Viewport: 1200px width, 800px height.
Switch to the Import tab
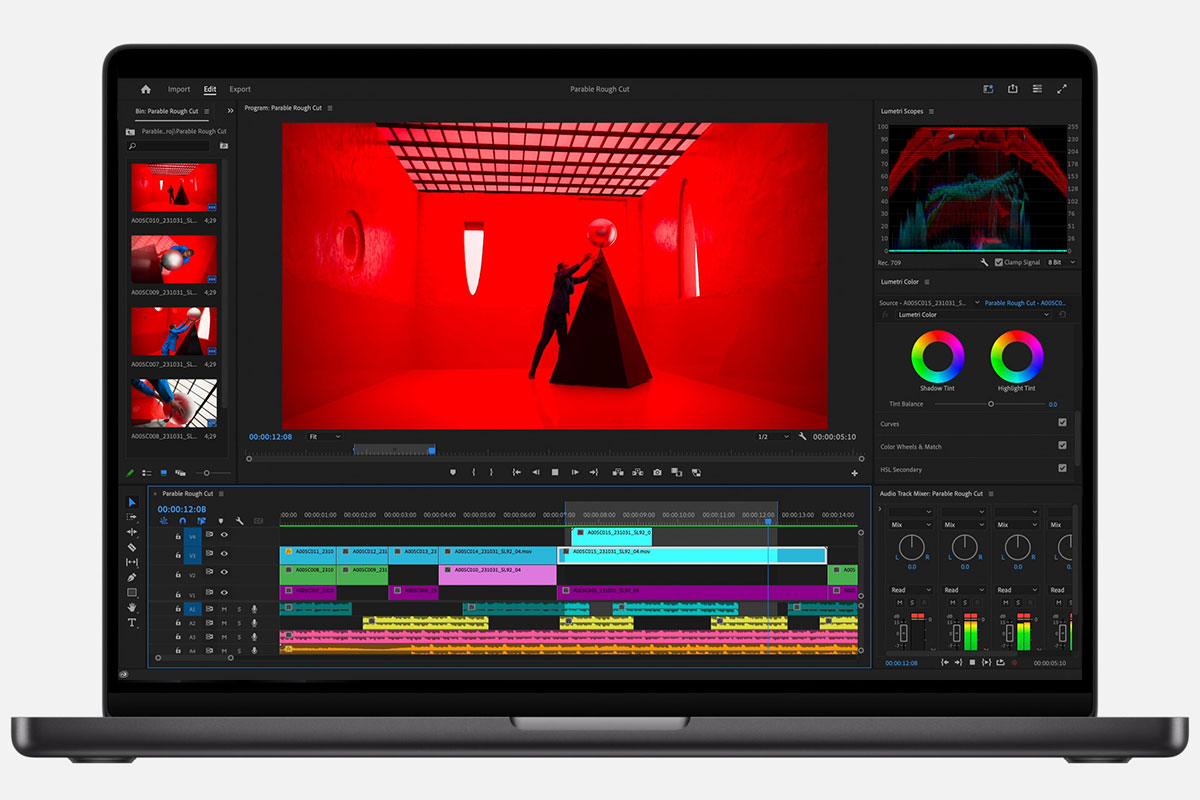(x=179, y=89)
